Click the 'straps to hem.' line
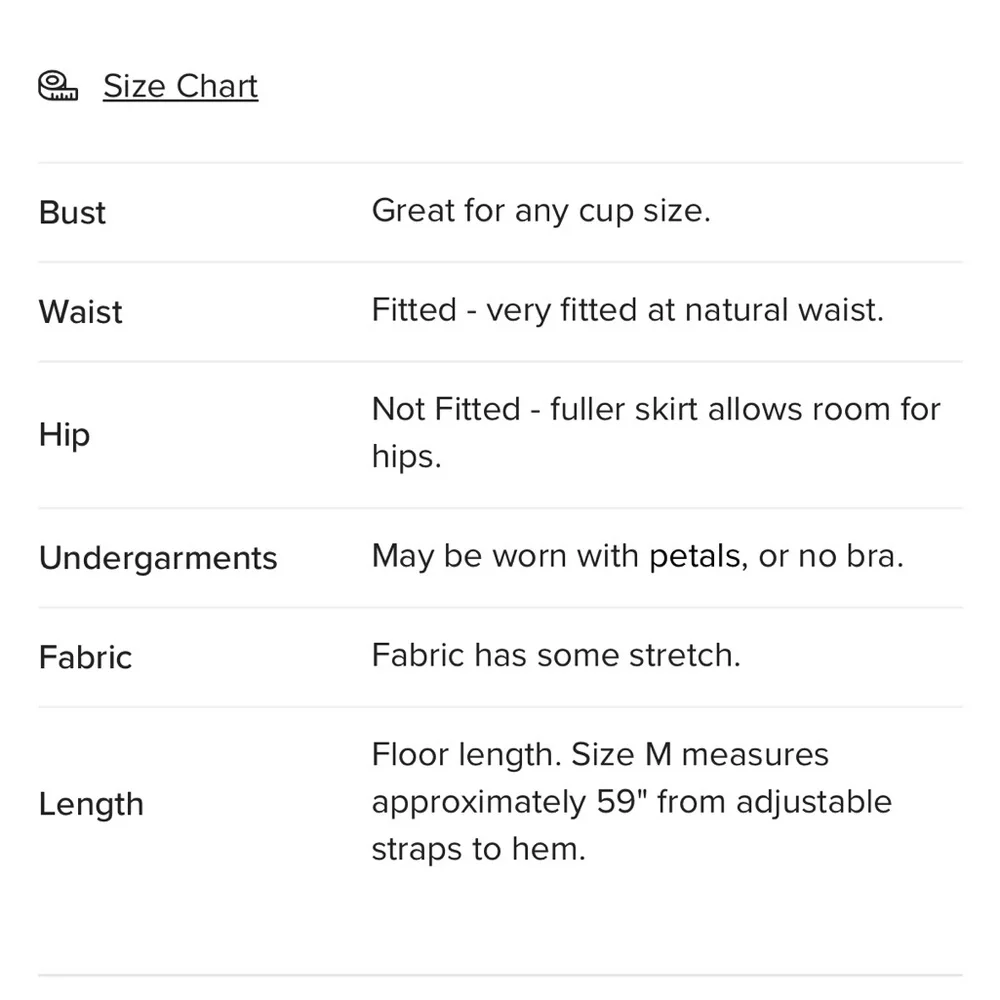 point(478,850)
